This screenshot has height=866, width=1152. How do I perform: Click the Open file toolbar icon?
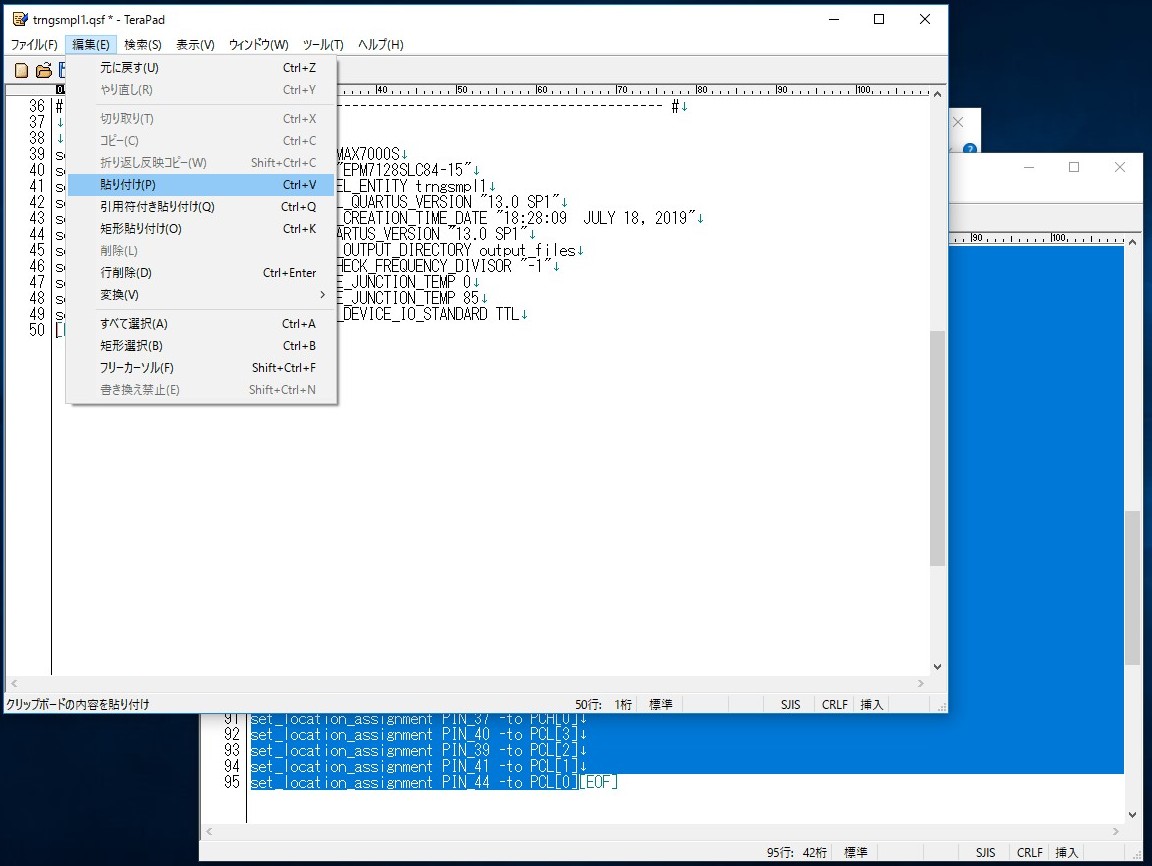pos(44,71)
